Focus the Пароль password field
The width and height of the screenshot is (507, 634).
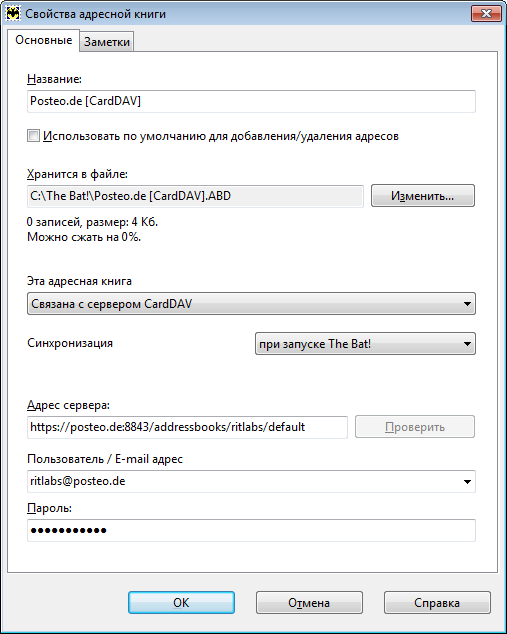pos(251,530)
